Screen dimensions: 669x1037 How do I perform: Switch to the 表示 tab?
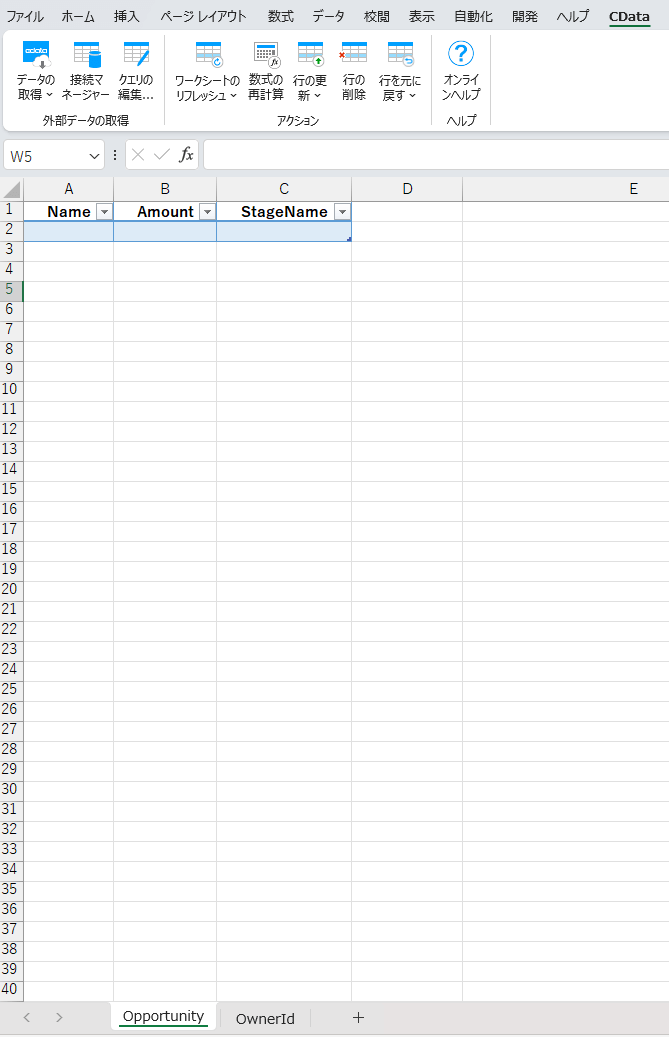point(422,17)
